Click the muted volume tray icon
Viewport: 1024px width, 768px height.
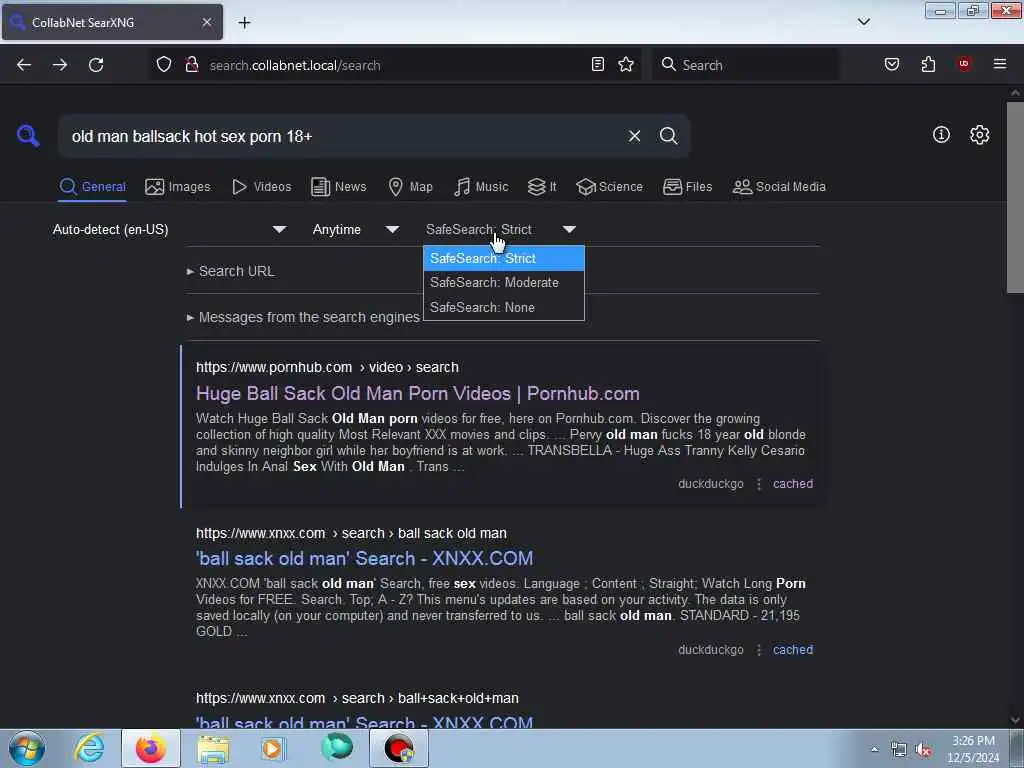click(923, 750)
